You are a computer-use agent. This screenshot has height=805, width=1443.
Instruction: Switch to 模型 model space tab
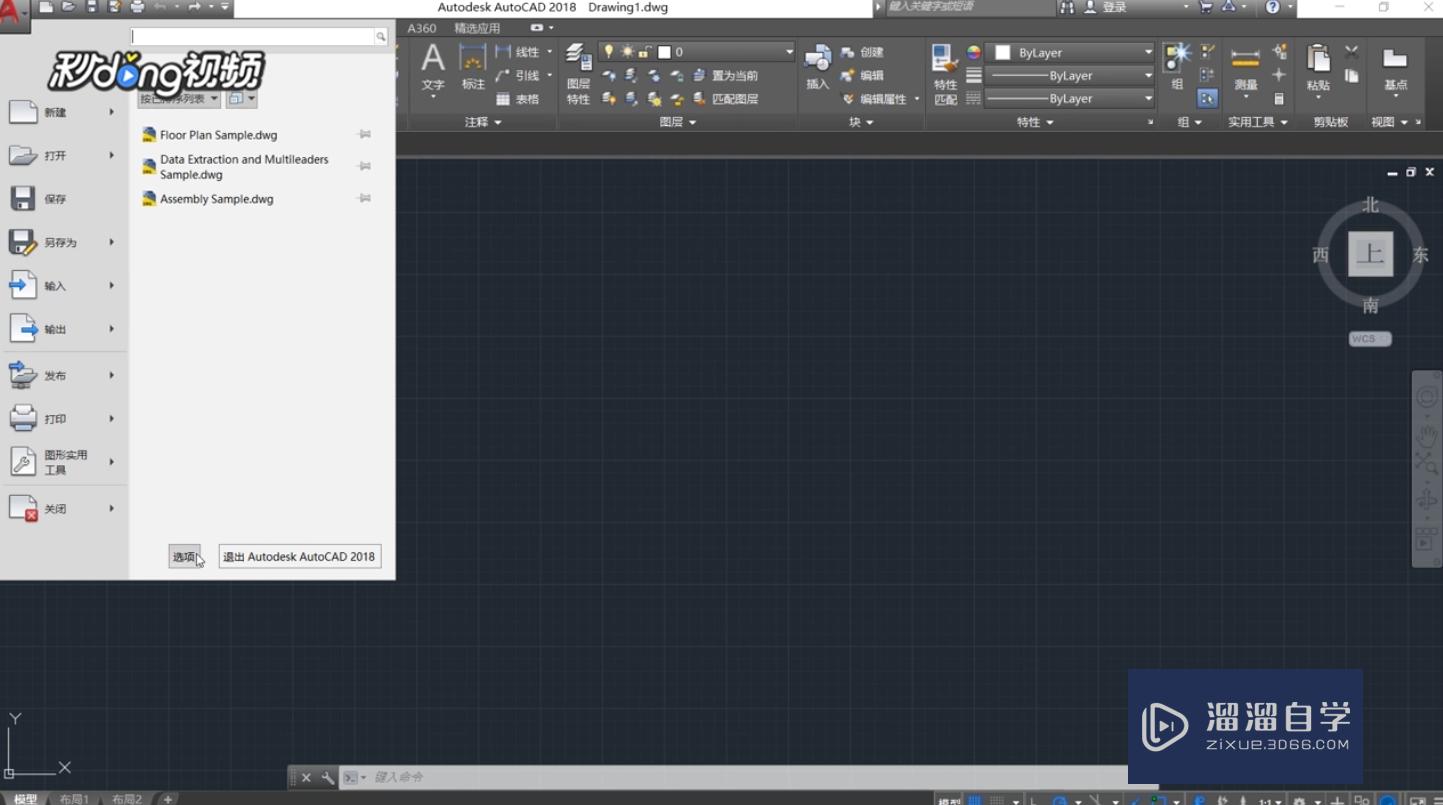25,799
